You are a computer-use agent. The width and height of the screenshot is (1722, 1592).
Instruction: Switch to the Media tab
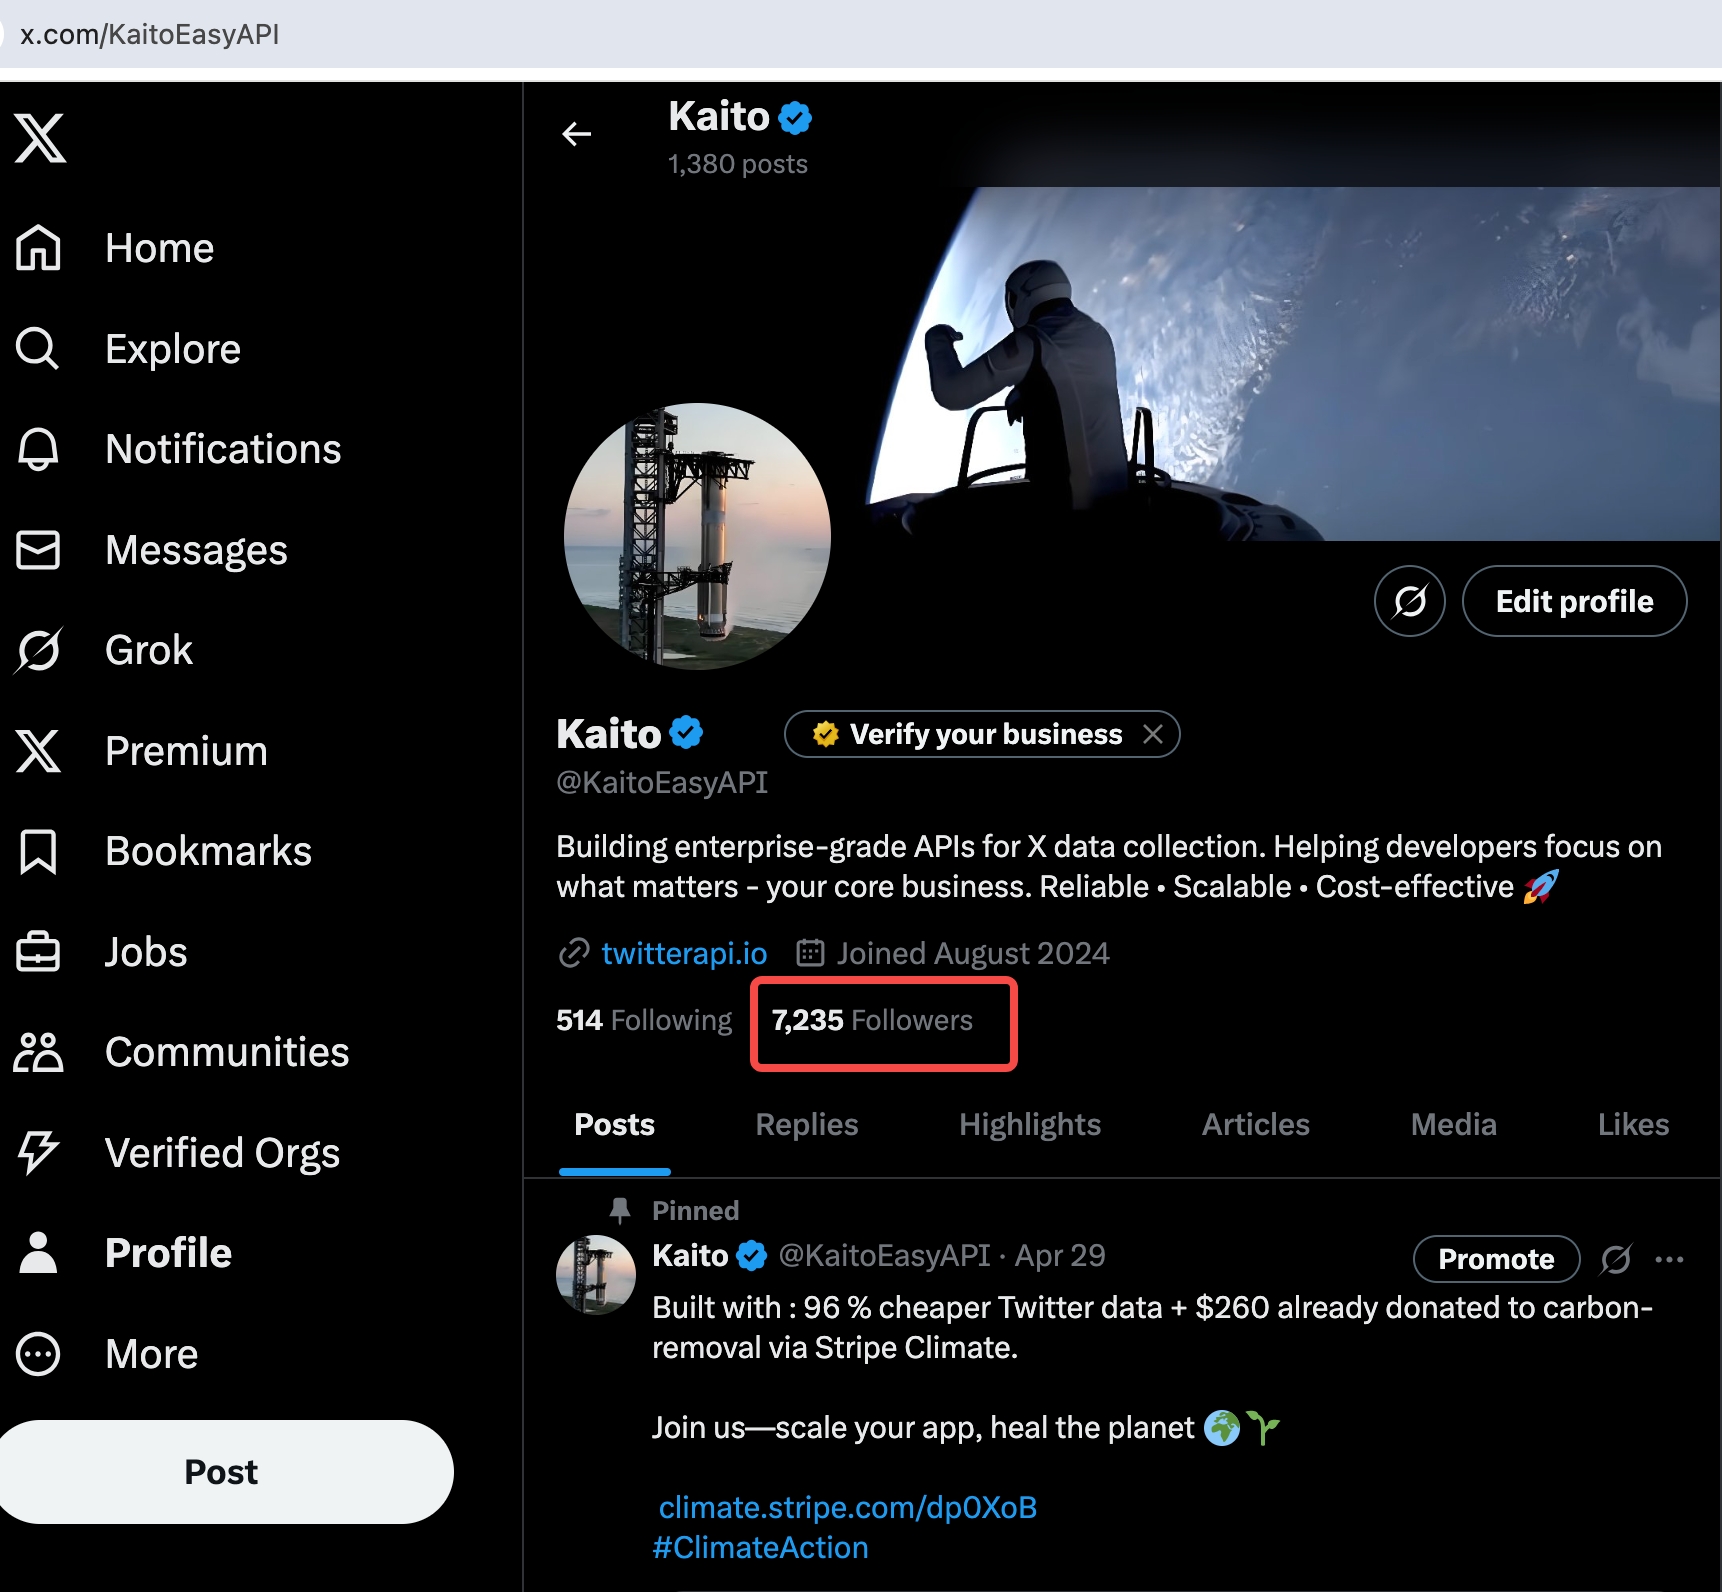1454,1125
